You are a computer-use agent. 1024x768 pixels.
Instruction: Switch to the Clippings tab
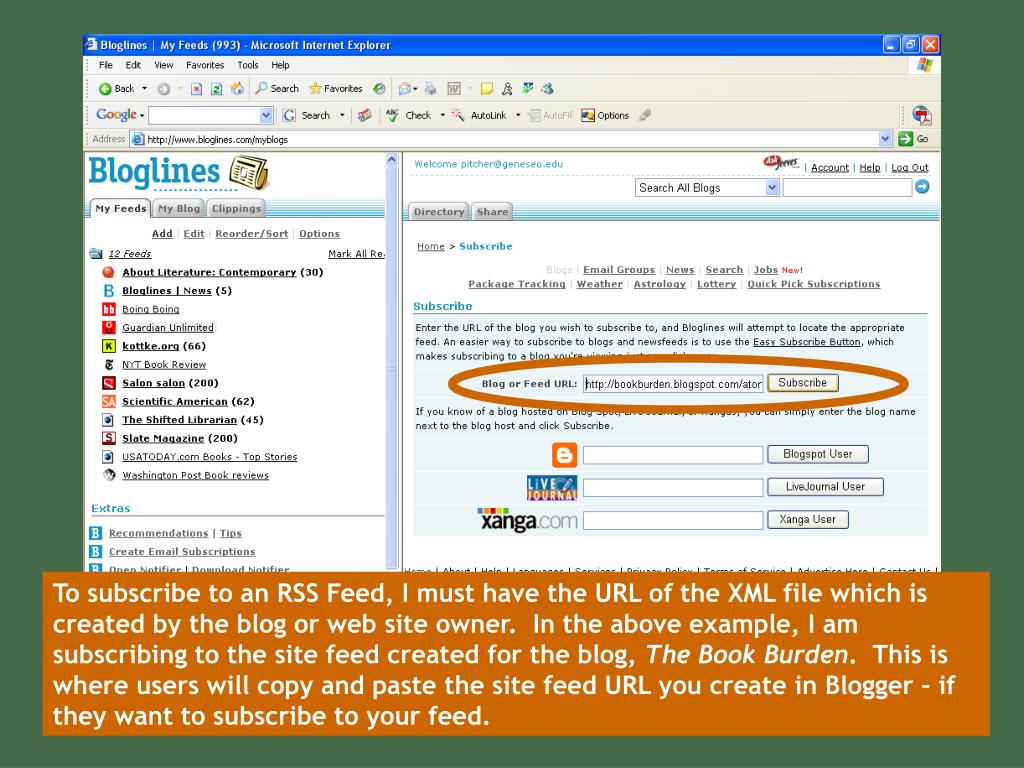(x=236, y=208)
